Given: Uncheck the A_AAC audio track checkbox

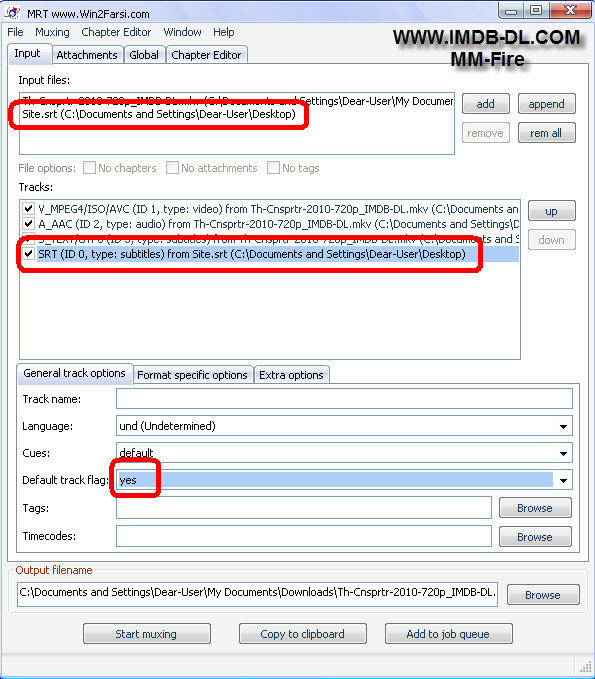Looking at the screenshot, I should (x=29, y=224).
